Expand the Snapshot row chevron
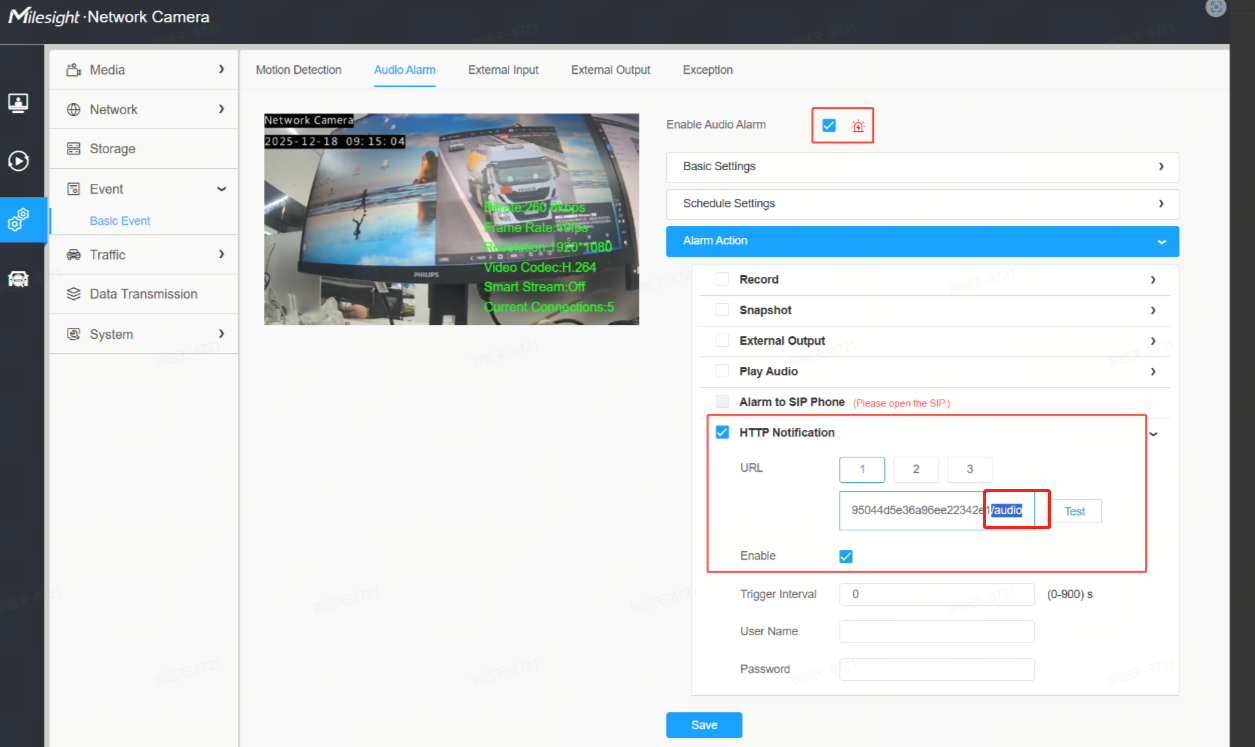This screenshot has height=747, width=1255. (1153, 310)
